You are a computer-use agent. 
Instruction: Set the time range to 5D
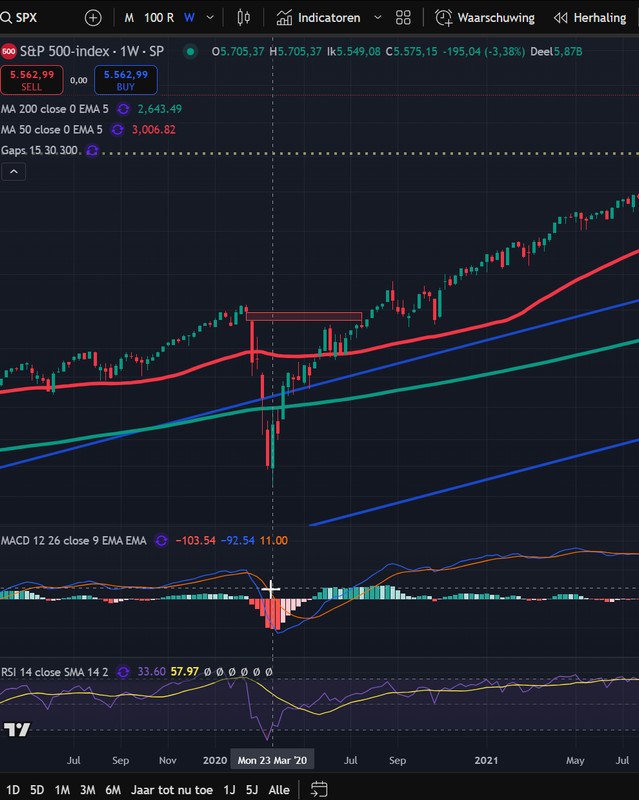coord(37,790)
